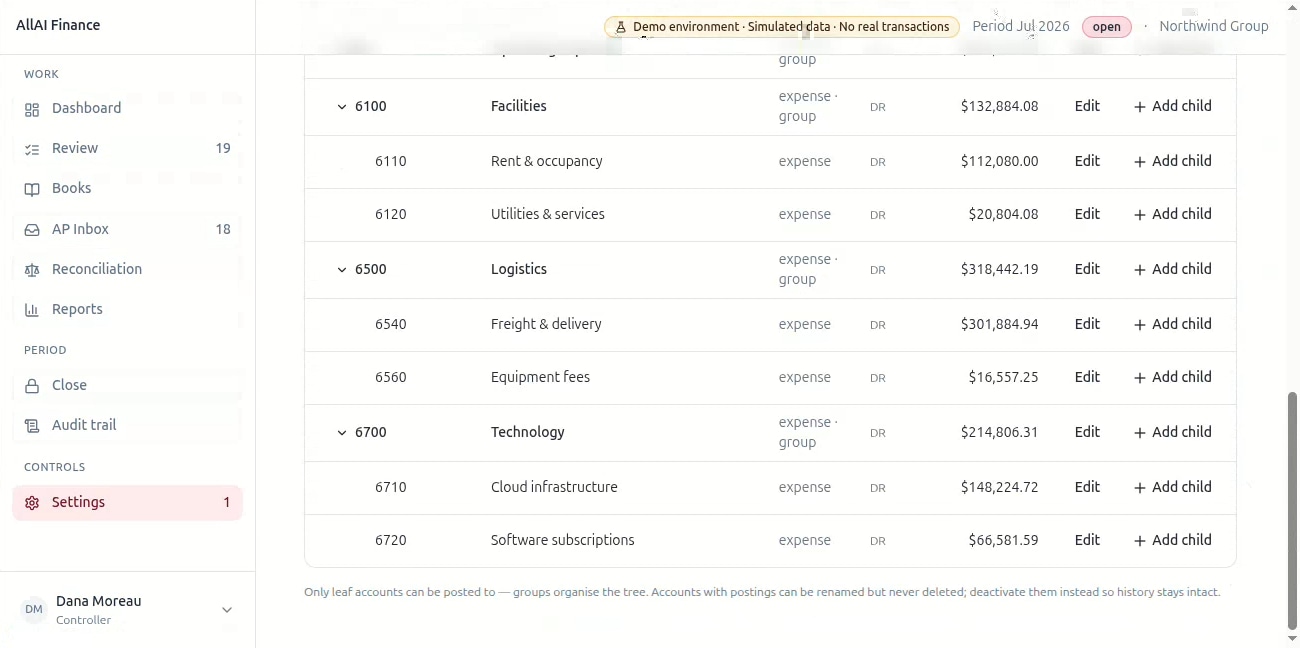This screenshot has height=648, width=1300.
Task: Click the Review checklist icon
Action: click(x=32, y=149)
